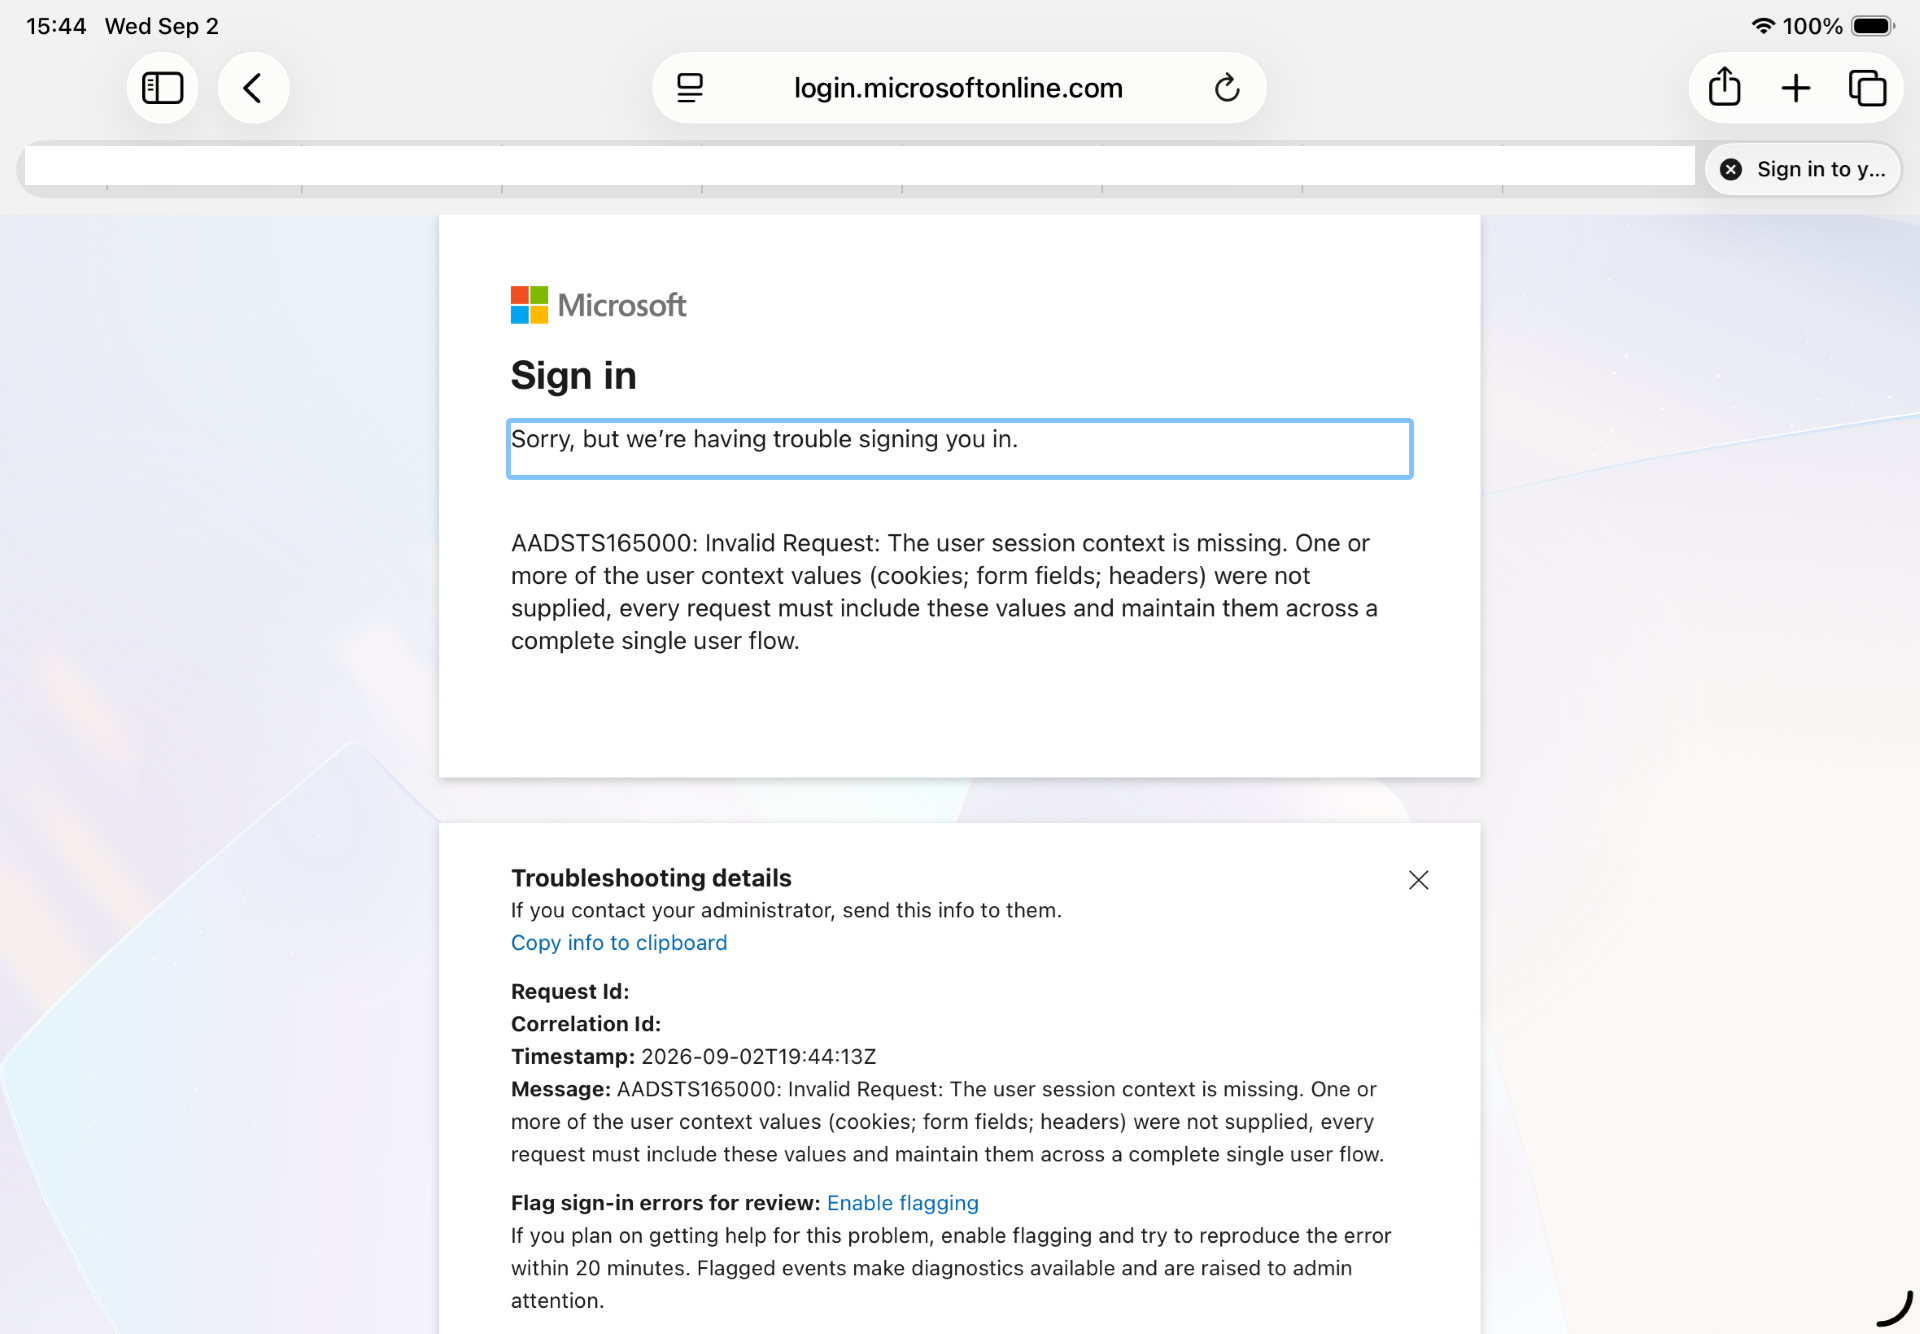Viewport: 1920px width, 1334px height.
Task: Click the 'Request Id:' label
Action: pyautogui.click(x=570, y=992)
